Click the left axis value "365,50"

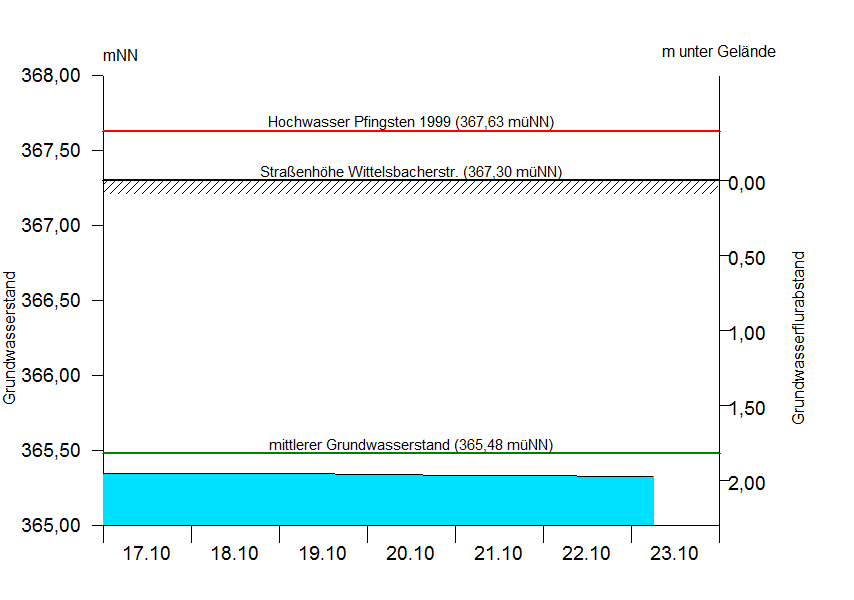(51, 450)
